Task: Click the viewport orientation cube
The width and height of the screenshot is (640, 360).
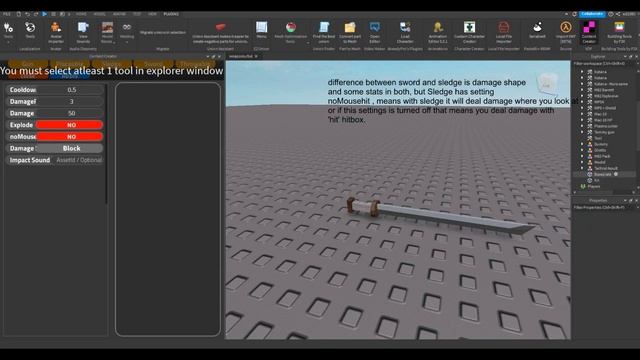Action: point(547,84)
